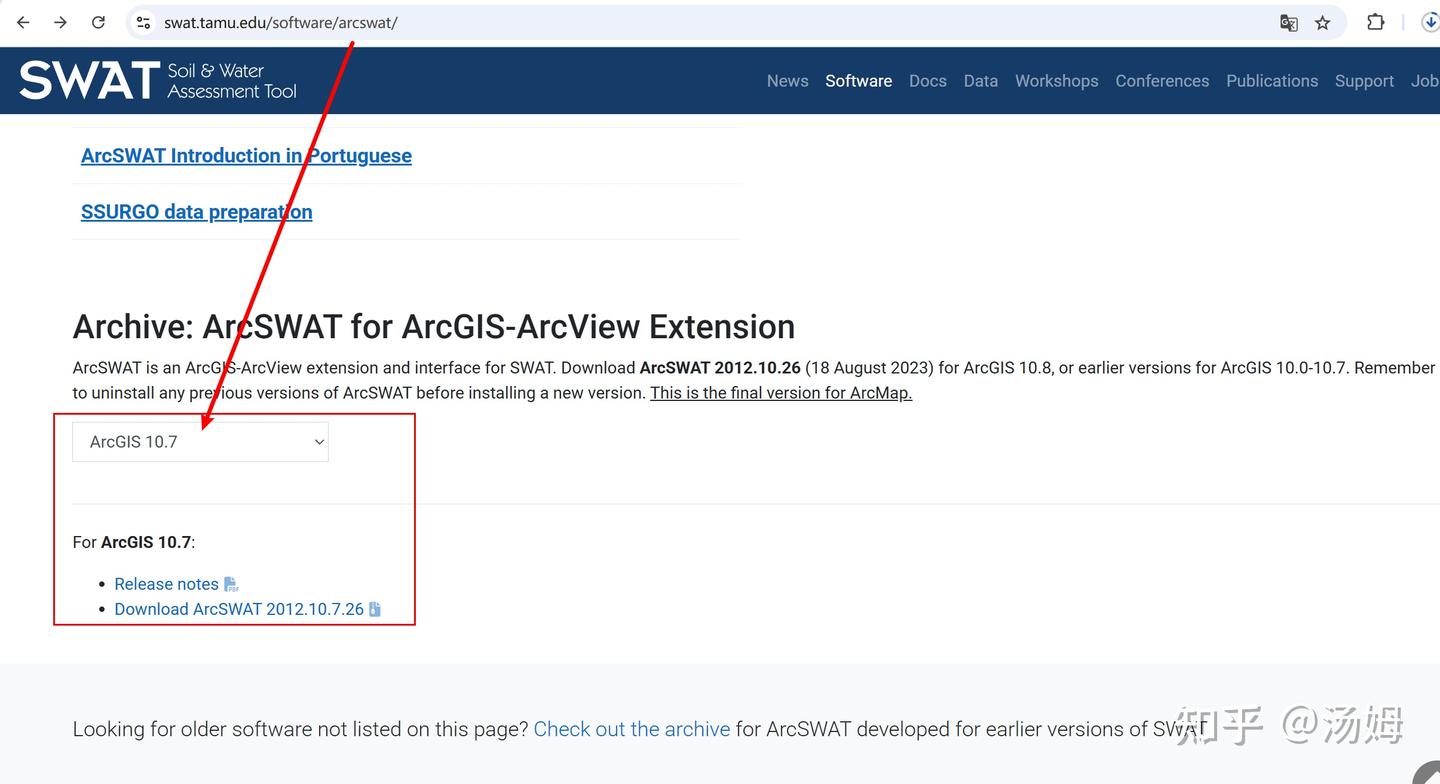Open the PDF icon next to Release notes

coord(230,583)
